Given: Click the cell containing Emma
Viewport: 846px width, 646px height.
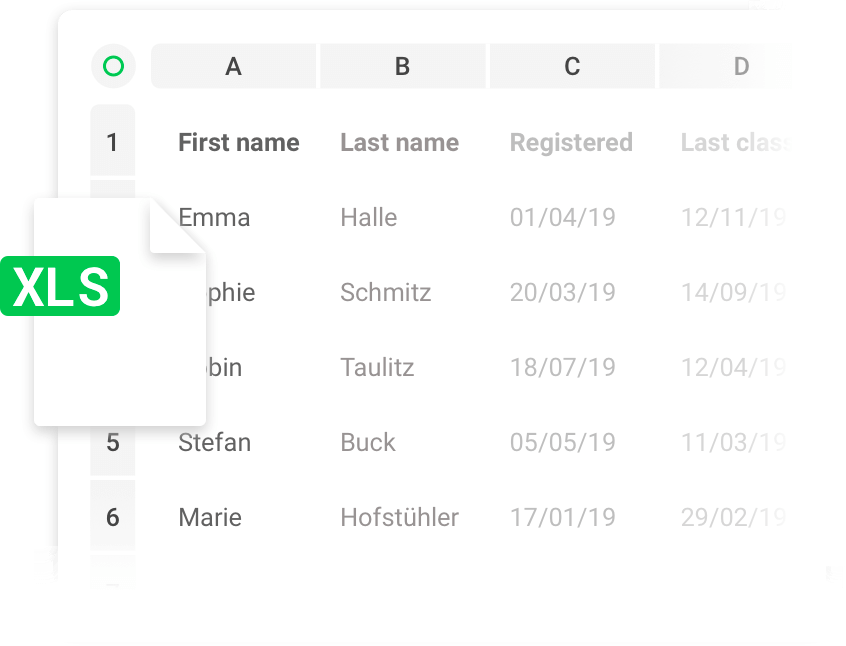Looking at the screenshot, I should point(214,217).
